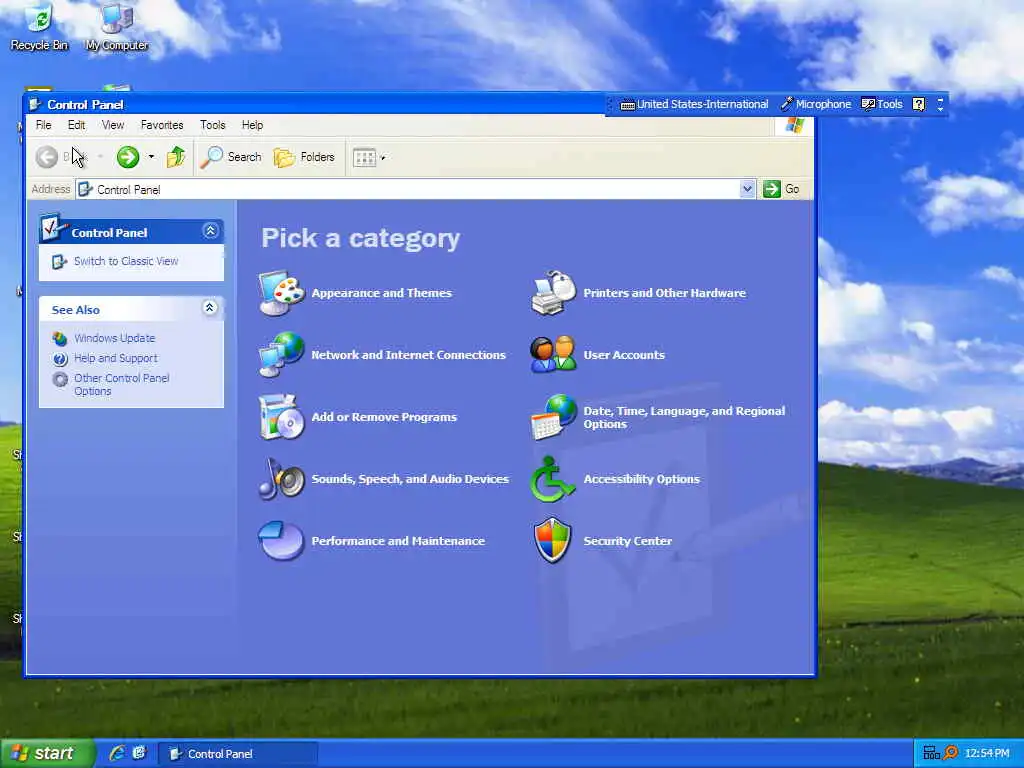Click the Switch to Classic View icon
Screen dimensions: 1024x768
(59, 262)
